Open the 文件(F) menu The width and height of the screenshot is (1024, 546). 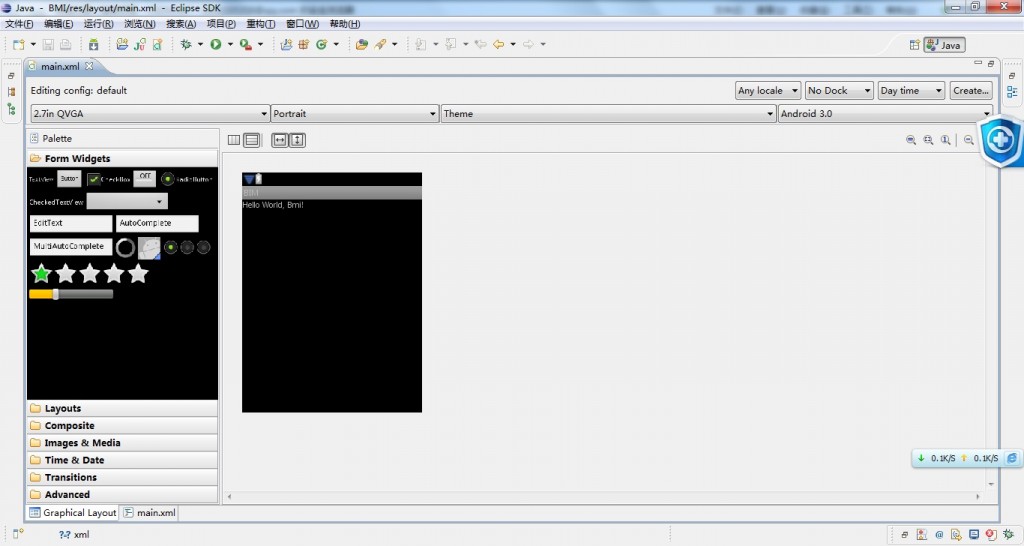19,24
